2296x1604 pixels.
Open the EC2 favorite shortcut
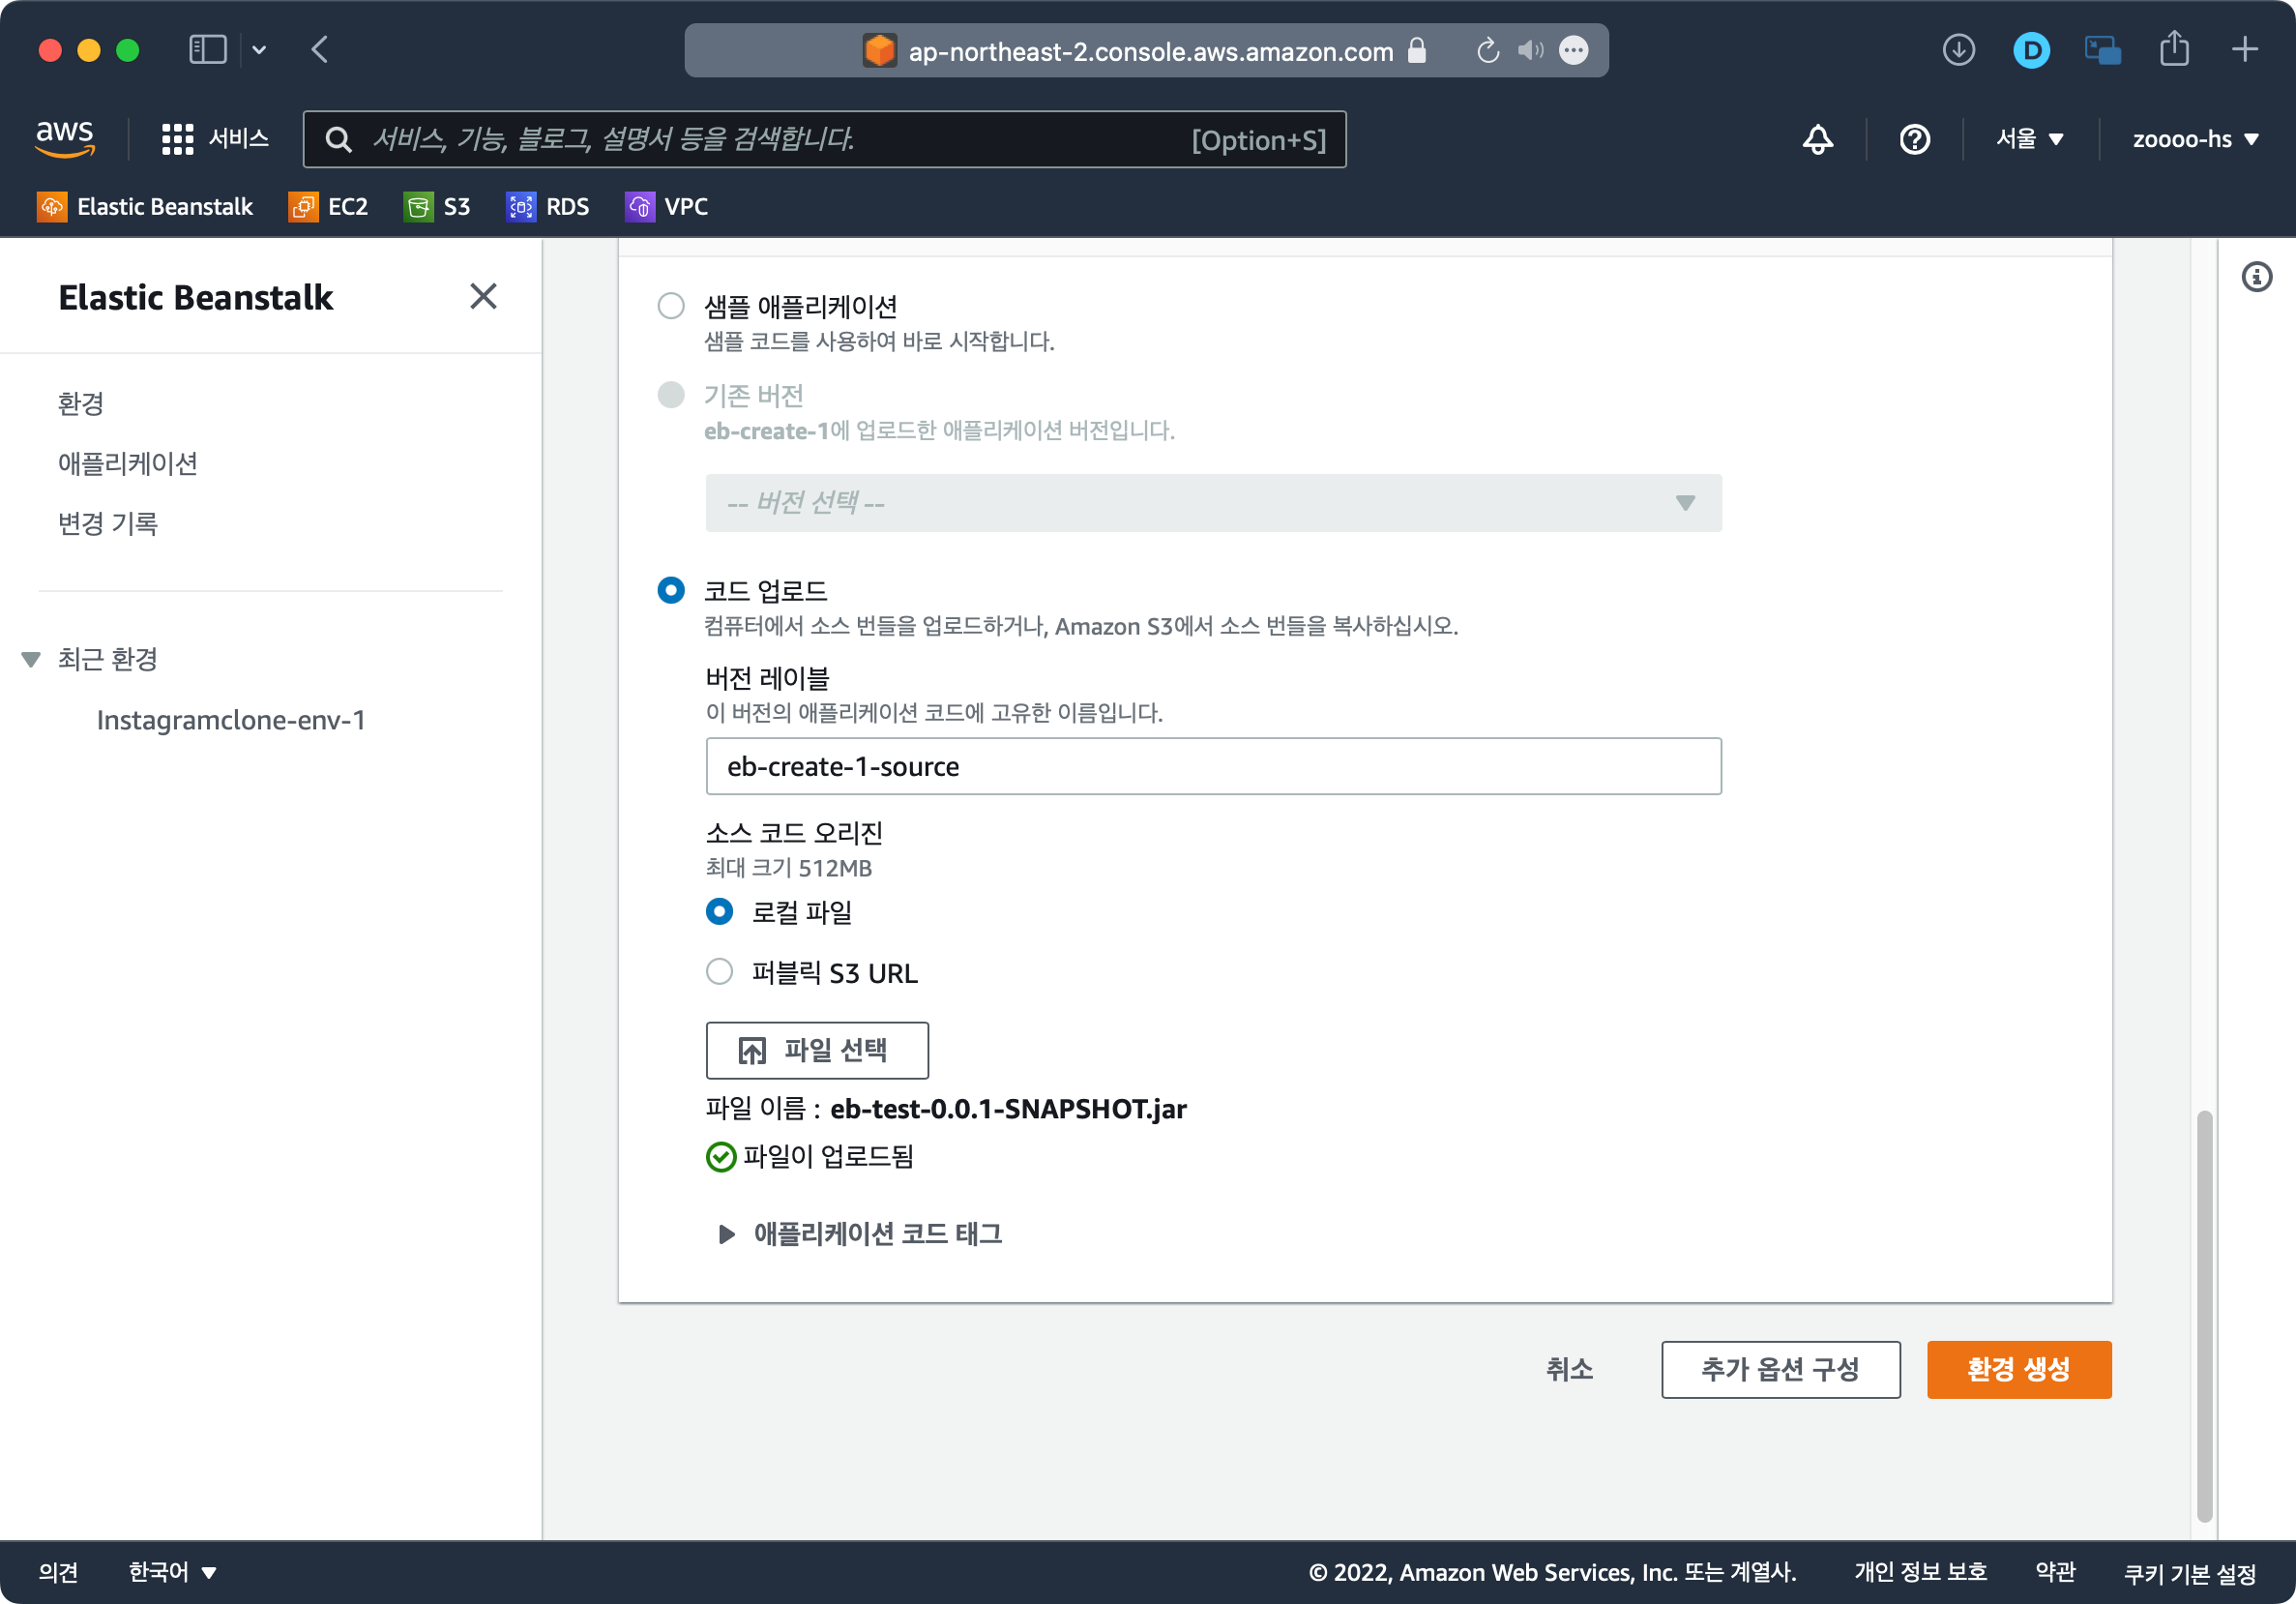[x=328, y=207]
